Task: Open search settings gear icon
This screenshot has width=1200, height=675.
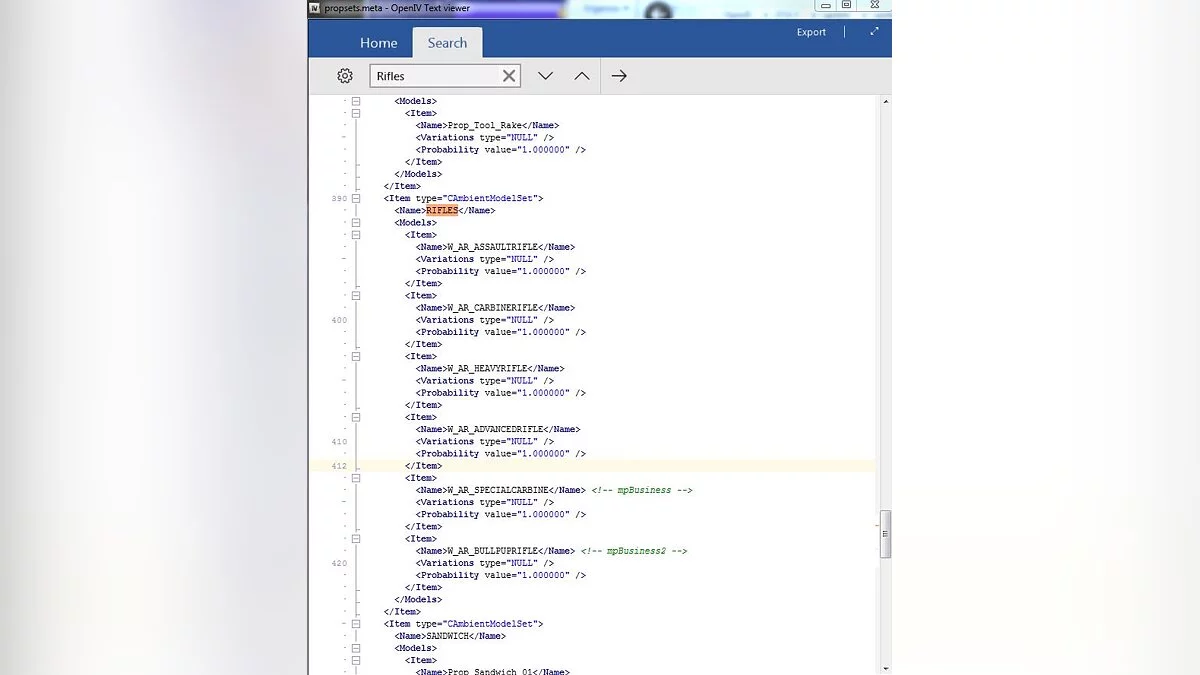Action: coord(345,76)
